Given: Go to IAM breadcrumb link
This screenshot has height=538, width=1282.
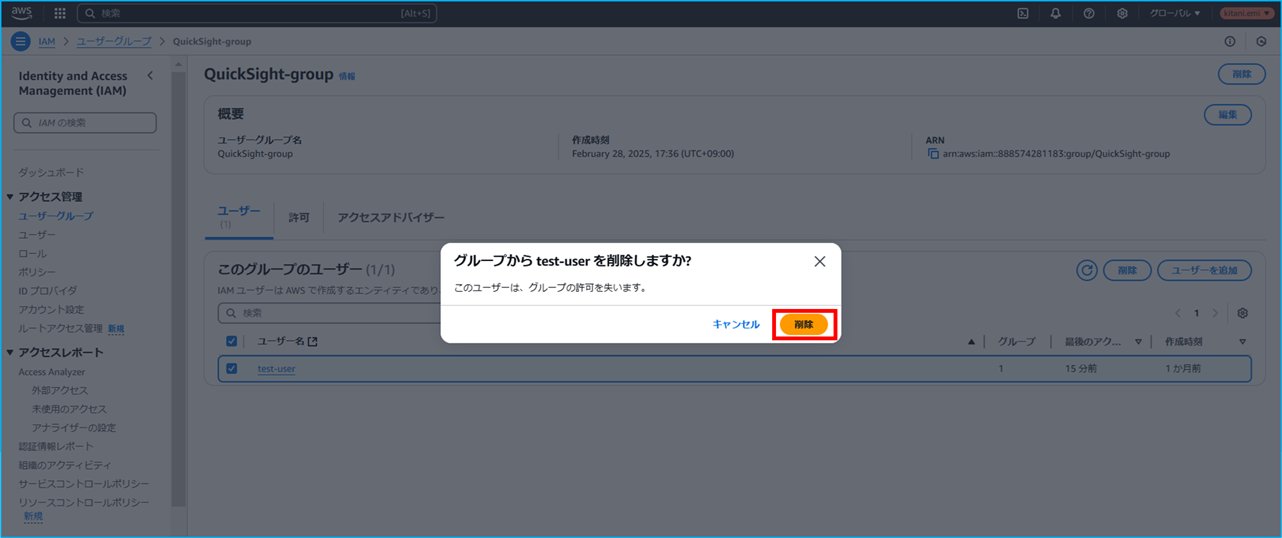Looking at the screenshot, I should click(47, 41).
